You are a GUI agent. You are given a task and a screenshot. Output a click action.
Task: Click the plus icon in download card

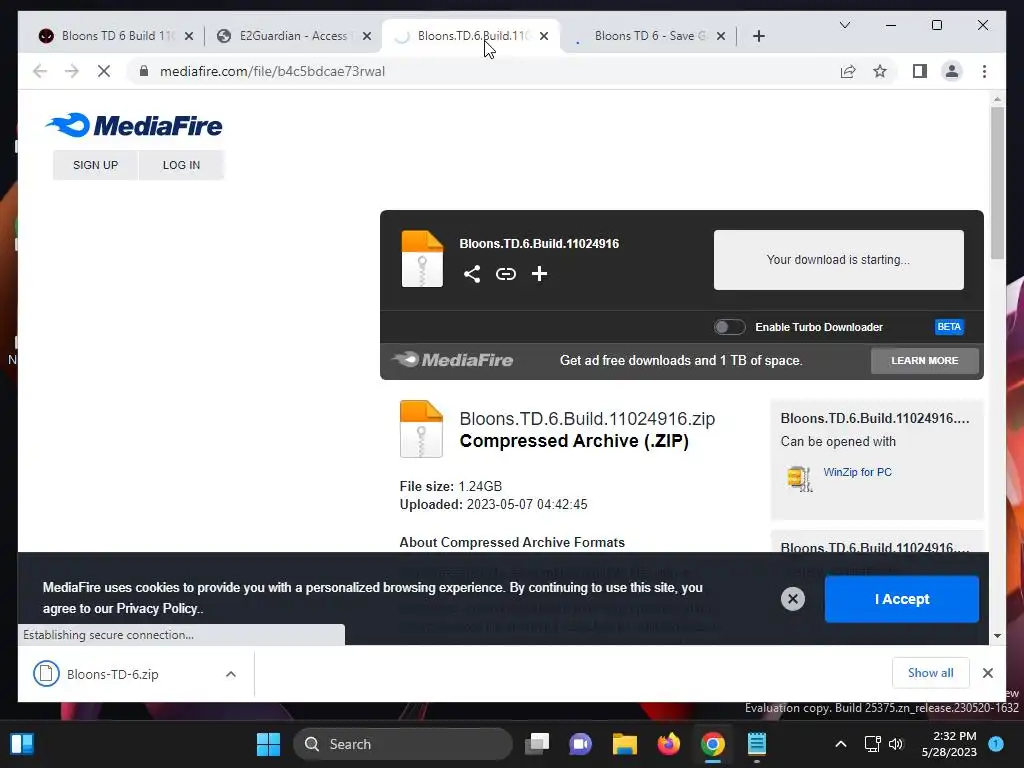click(x=539, y=274)
